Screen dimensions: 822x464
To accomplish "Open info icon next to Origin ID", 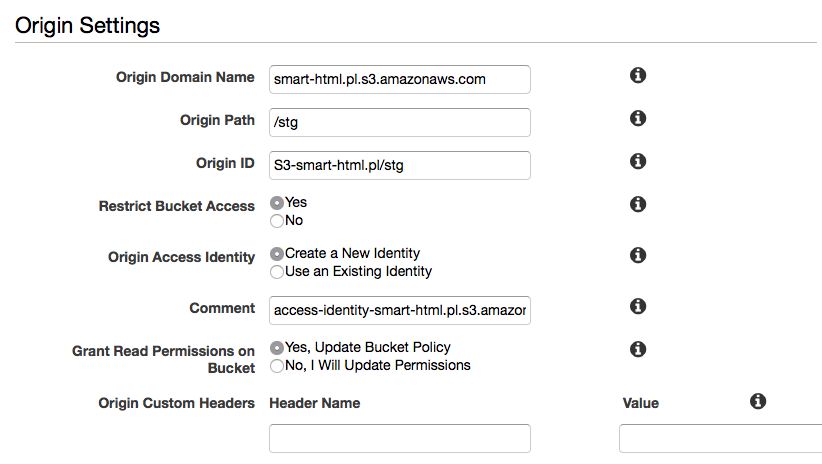I will [x=637, y=161].
